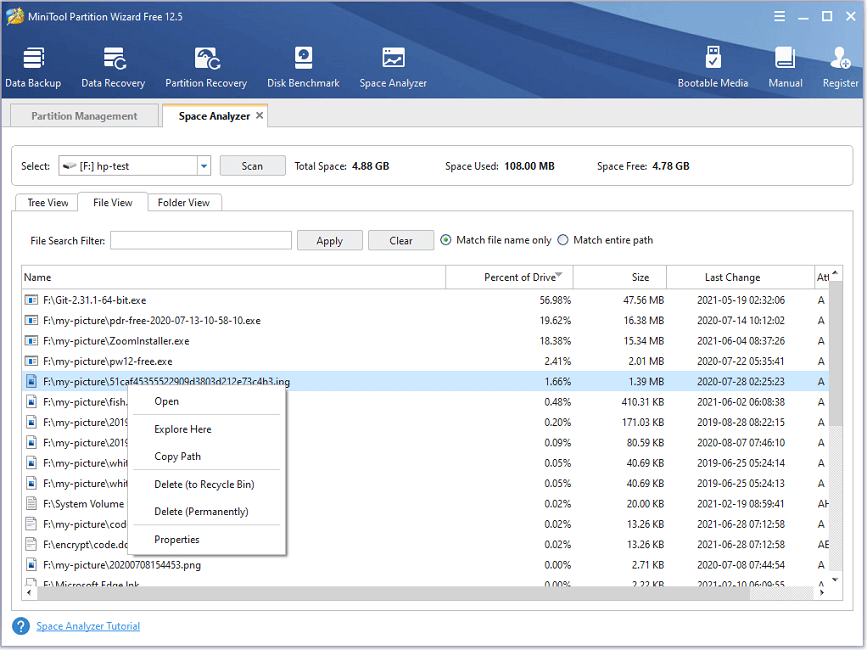The image size is (867, 650).
Task: Open Partition Recovery tool
Action: click(x=206, y=67)
